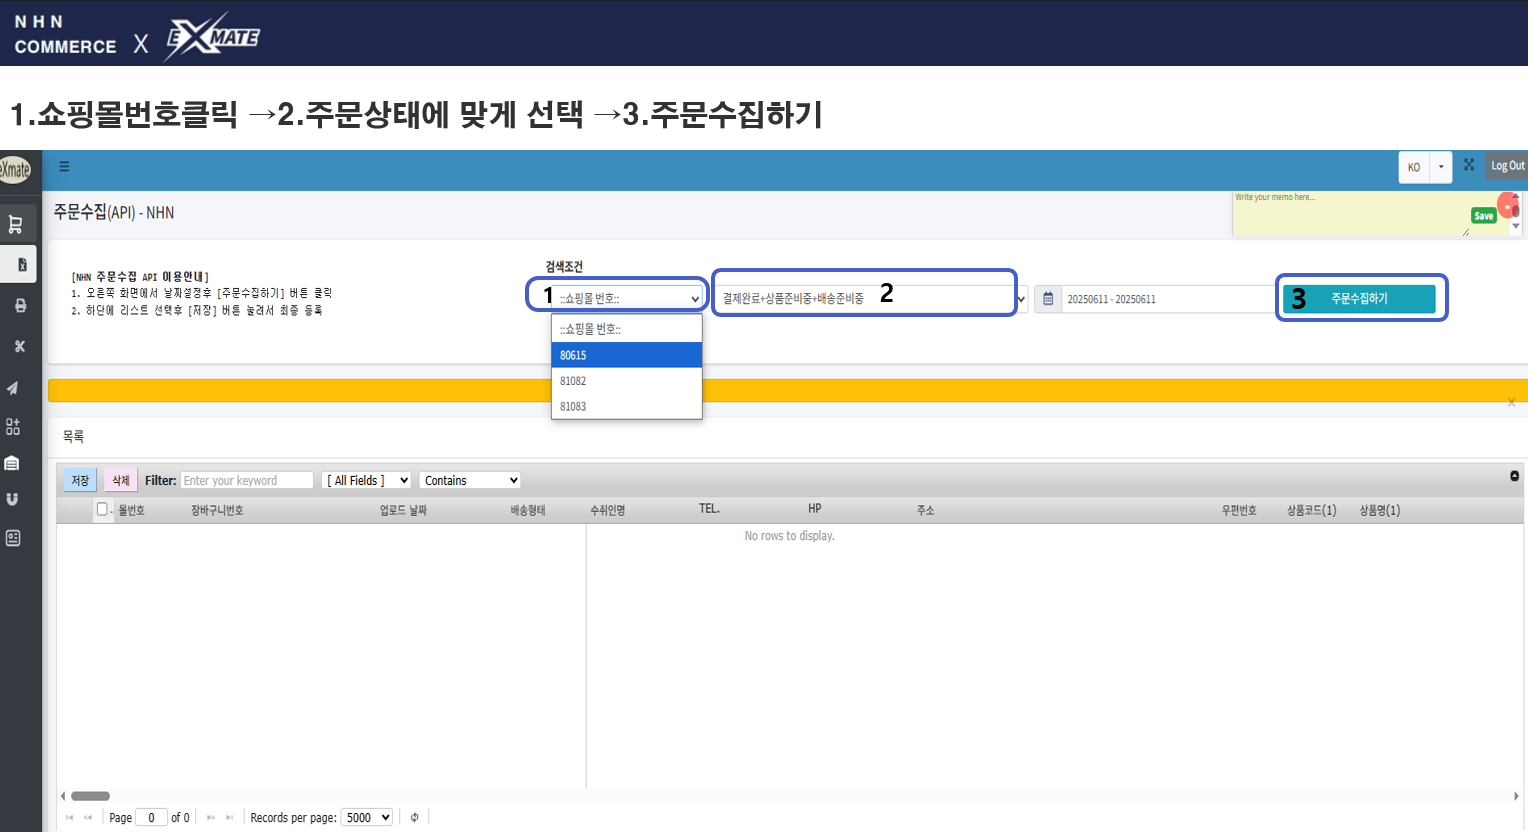Go to the first page of records

69,818
